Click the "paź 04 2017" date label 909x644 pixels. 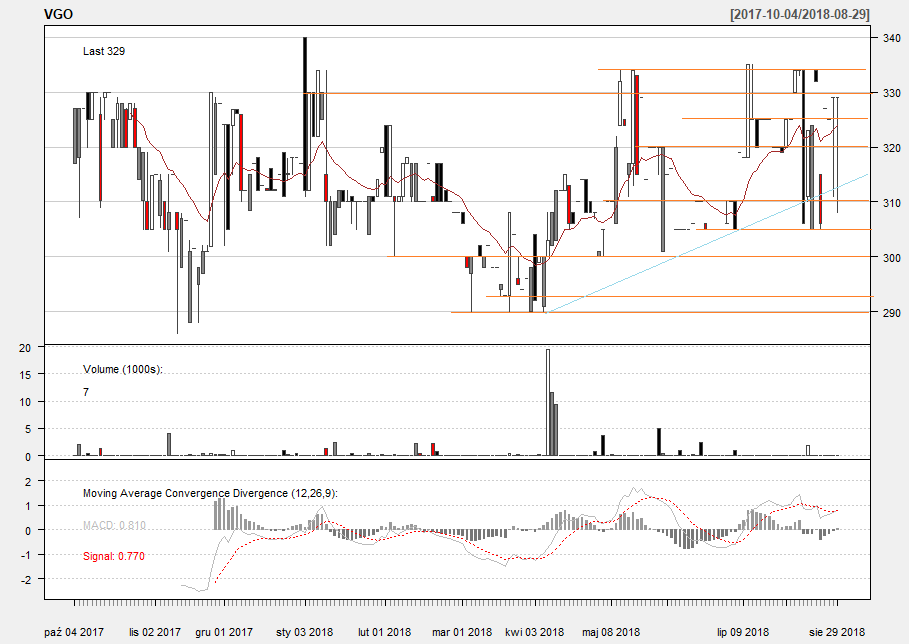tap(74, 632)
